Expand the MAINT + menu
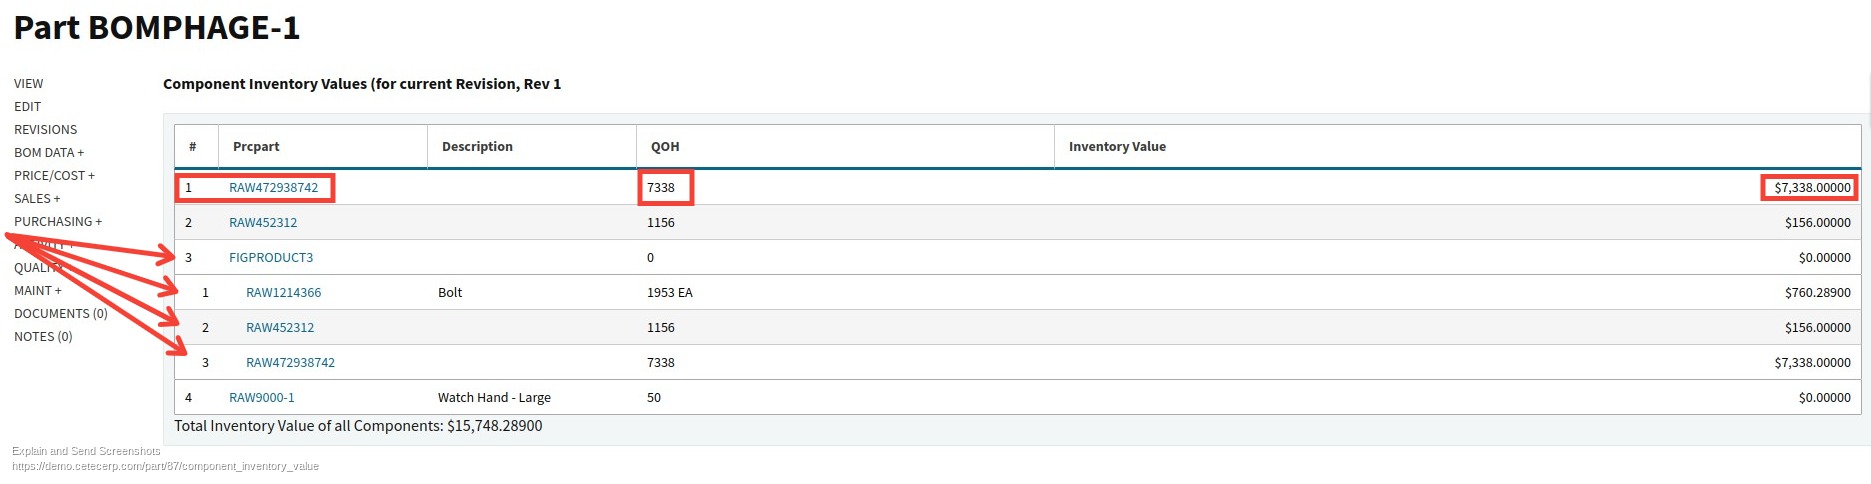 [x=38, y=291]
